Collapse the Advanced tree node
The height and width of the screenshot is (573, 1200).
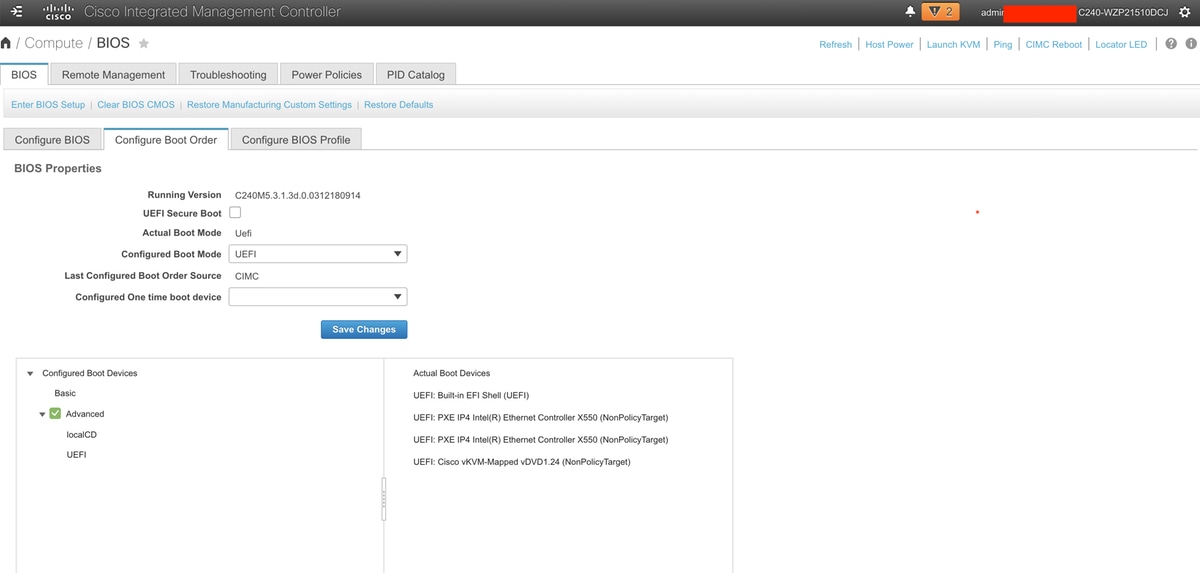pyautogui.click(x=42, y=414)
